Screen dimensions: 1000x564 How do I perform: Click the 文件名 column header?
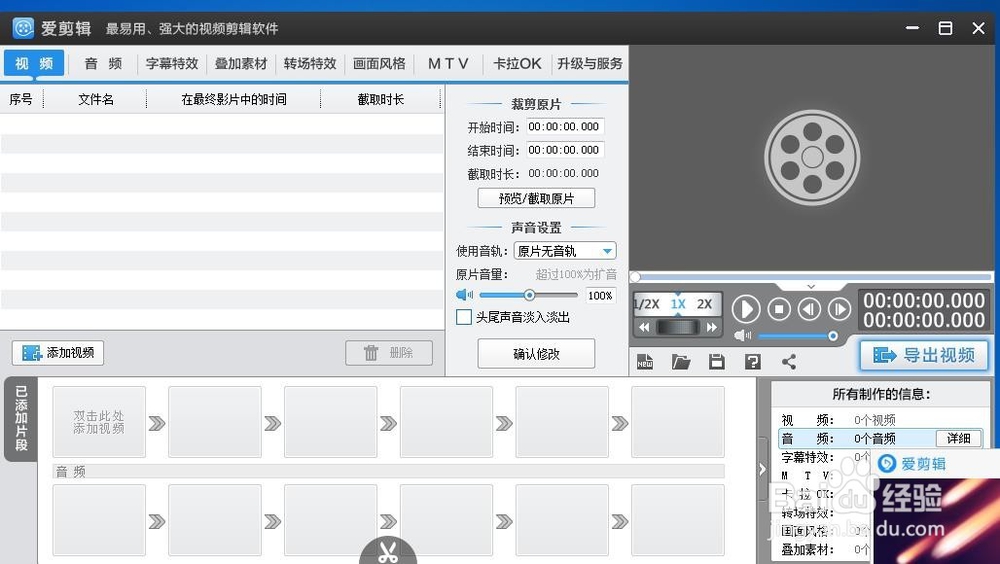click(96, 99)
